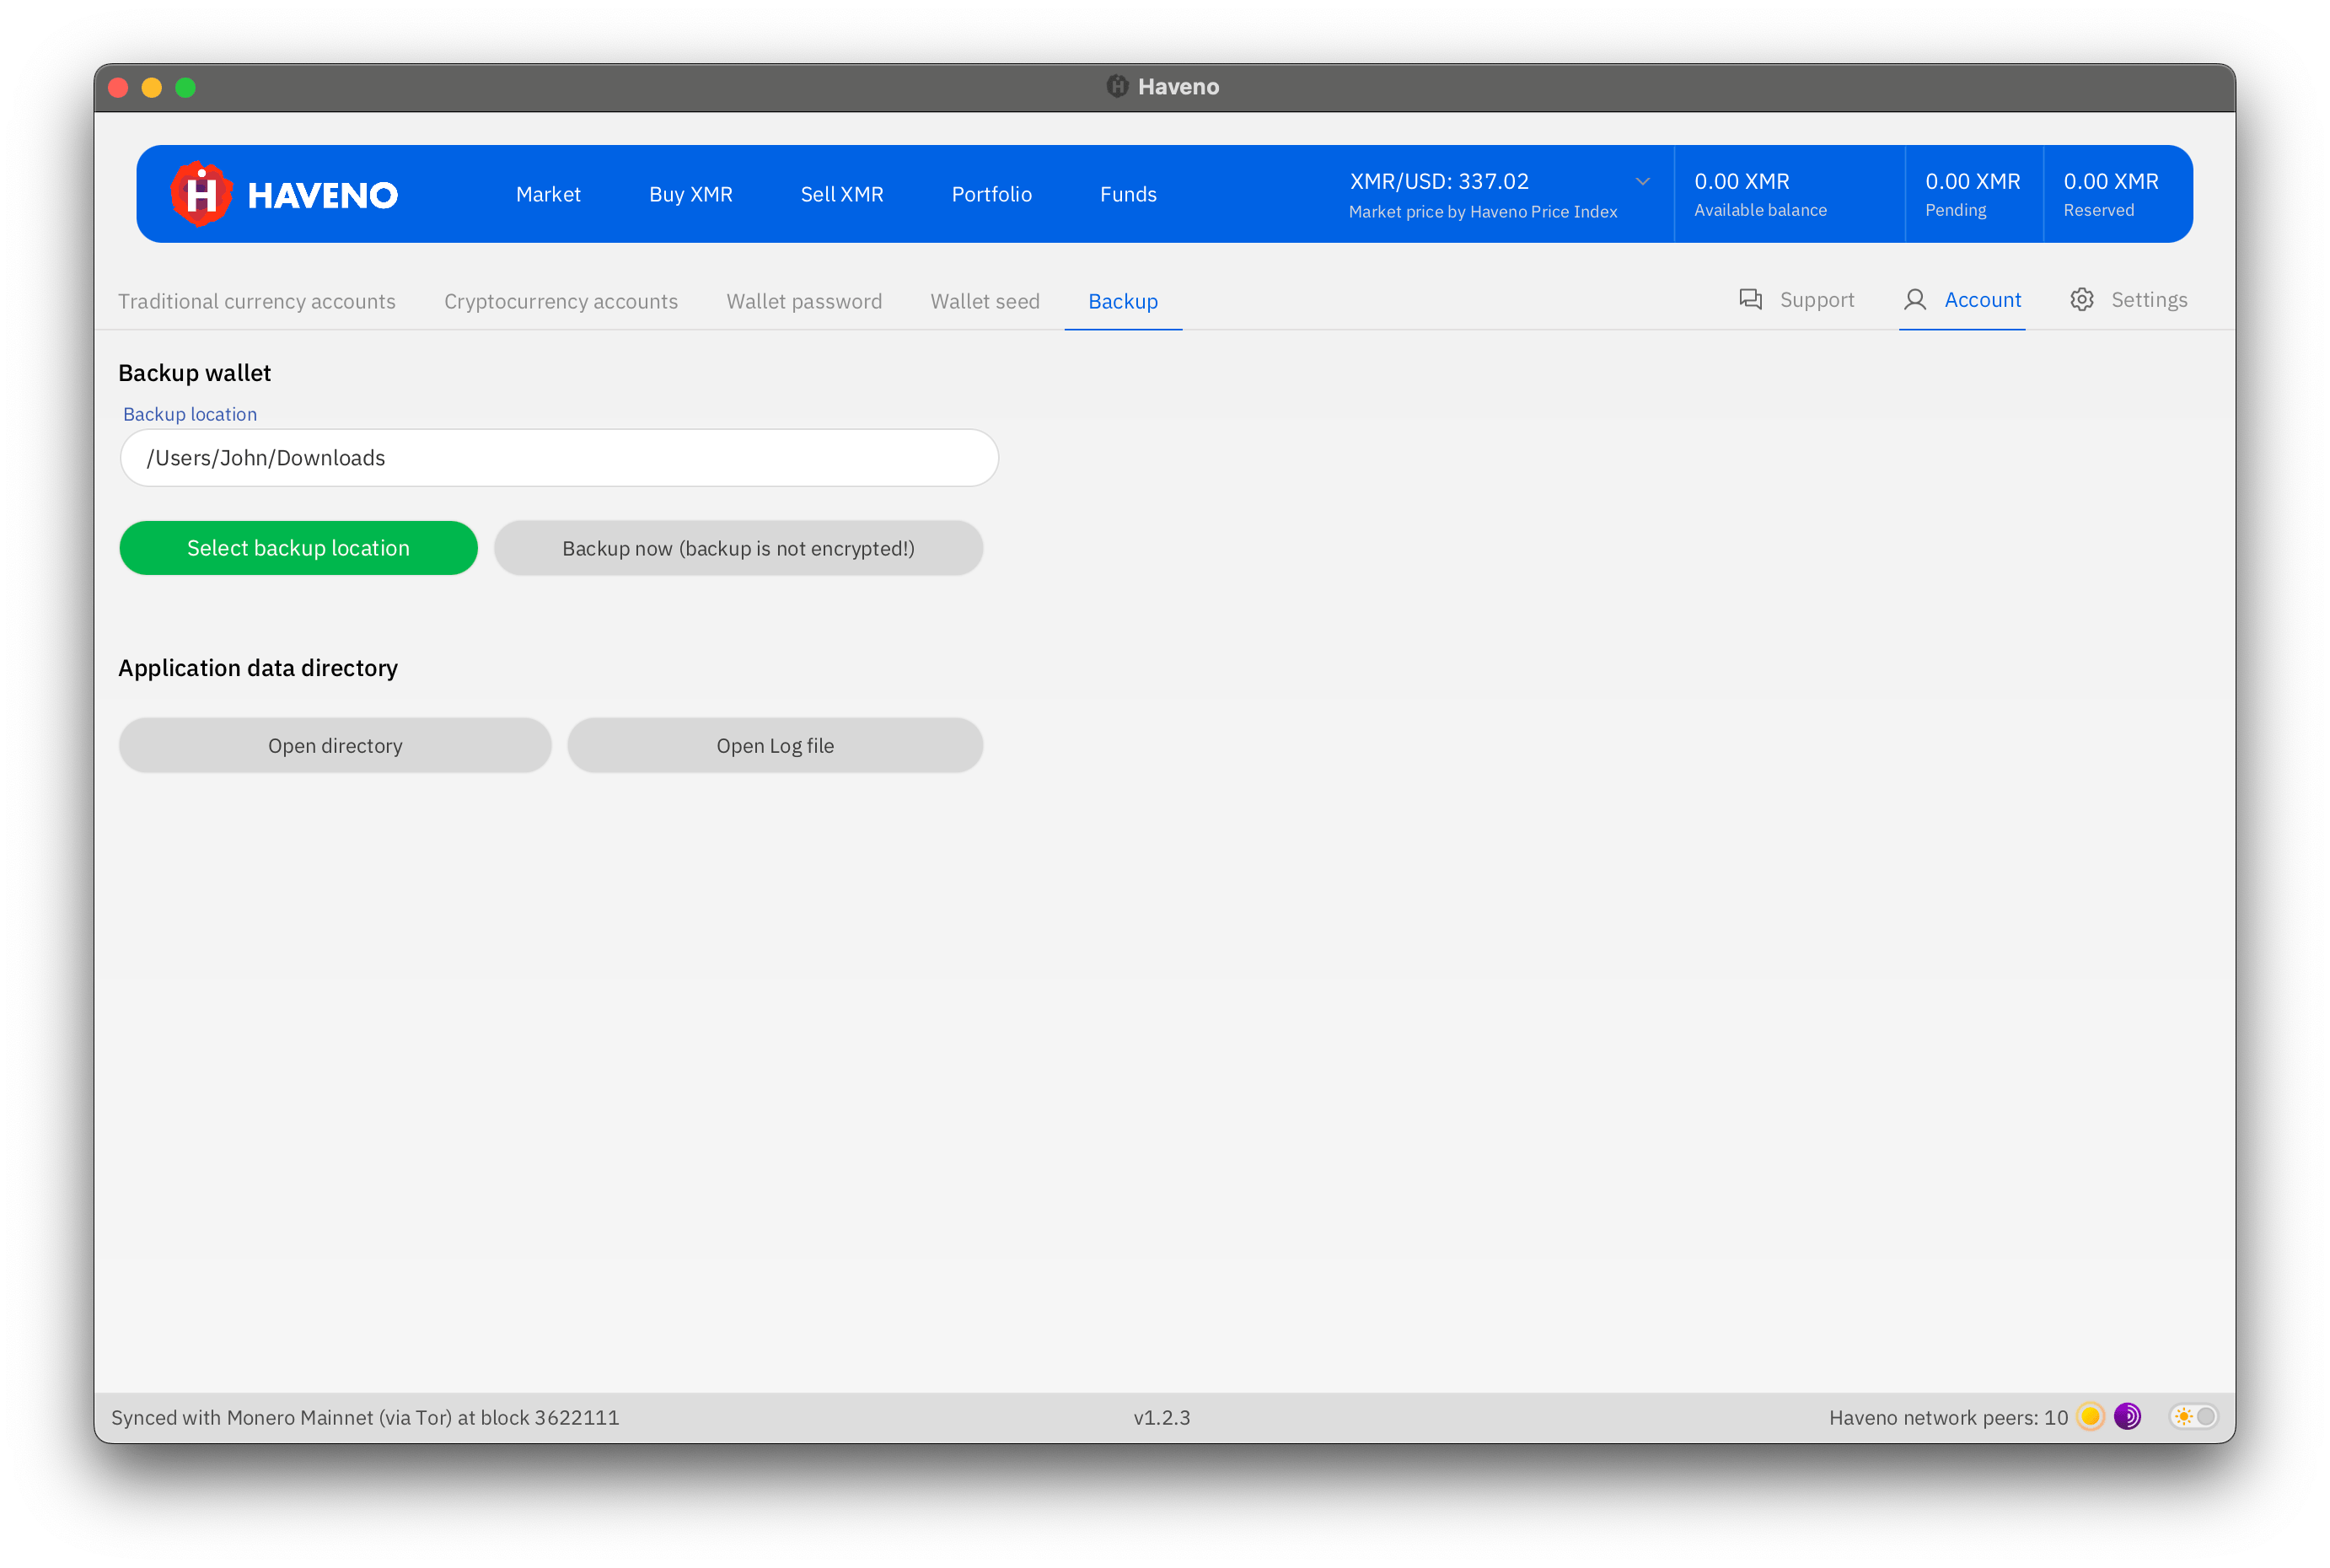Expand the XMR/USD market price dropdown

1642,182
